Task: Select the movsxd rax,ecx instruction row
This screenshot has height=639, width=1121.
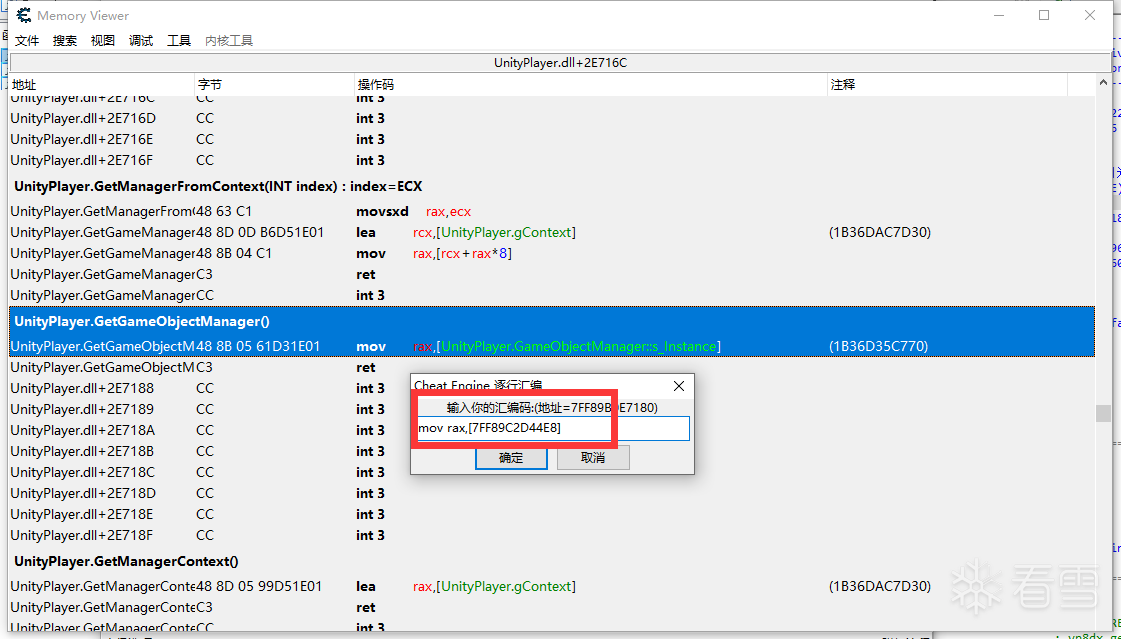Action: 551,212
